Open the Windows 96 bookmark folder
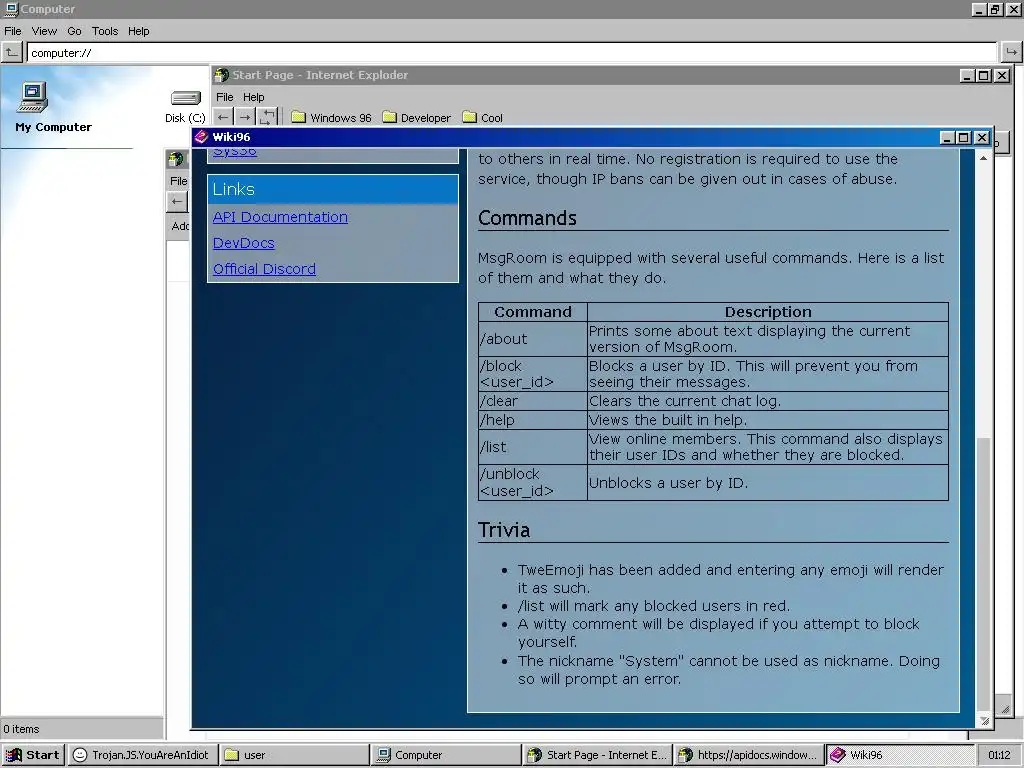 [331, 118]
